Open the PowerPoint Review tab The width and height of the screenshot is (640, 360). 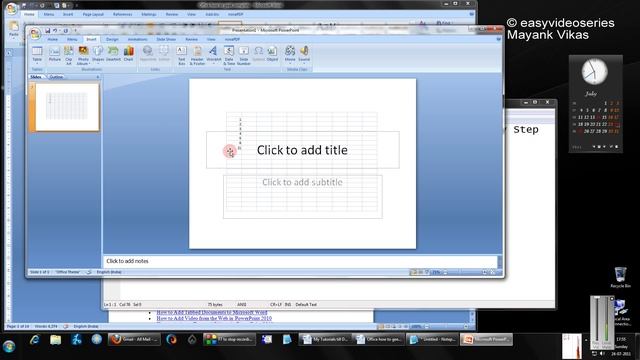pyautogui.click(x=191, y=39)
